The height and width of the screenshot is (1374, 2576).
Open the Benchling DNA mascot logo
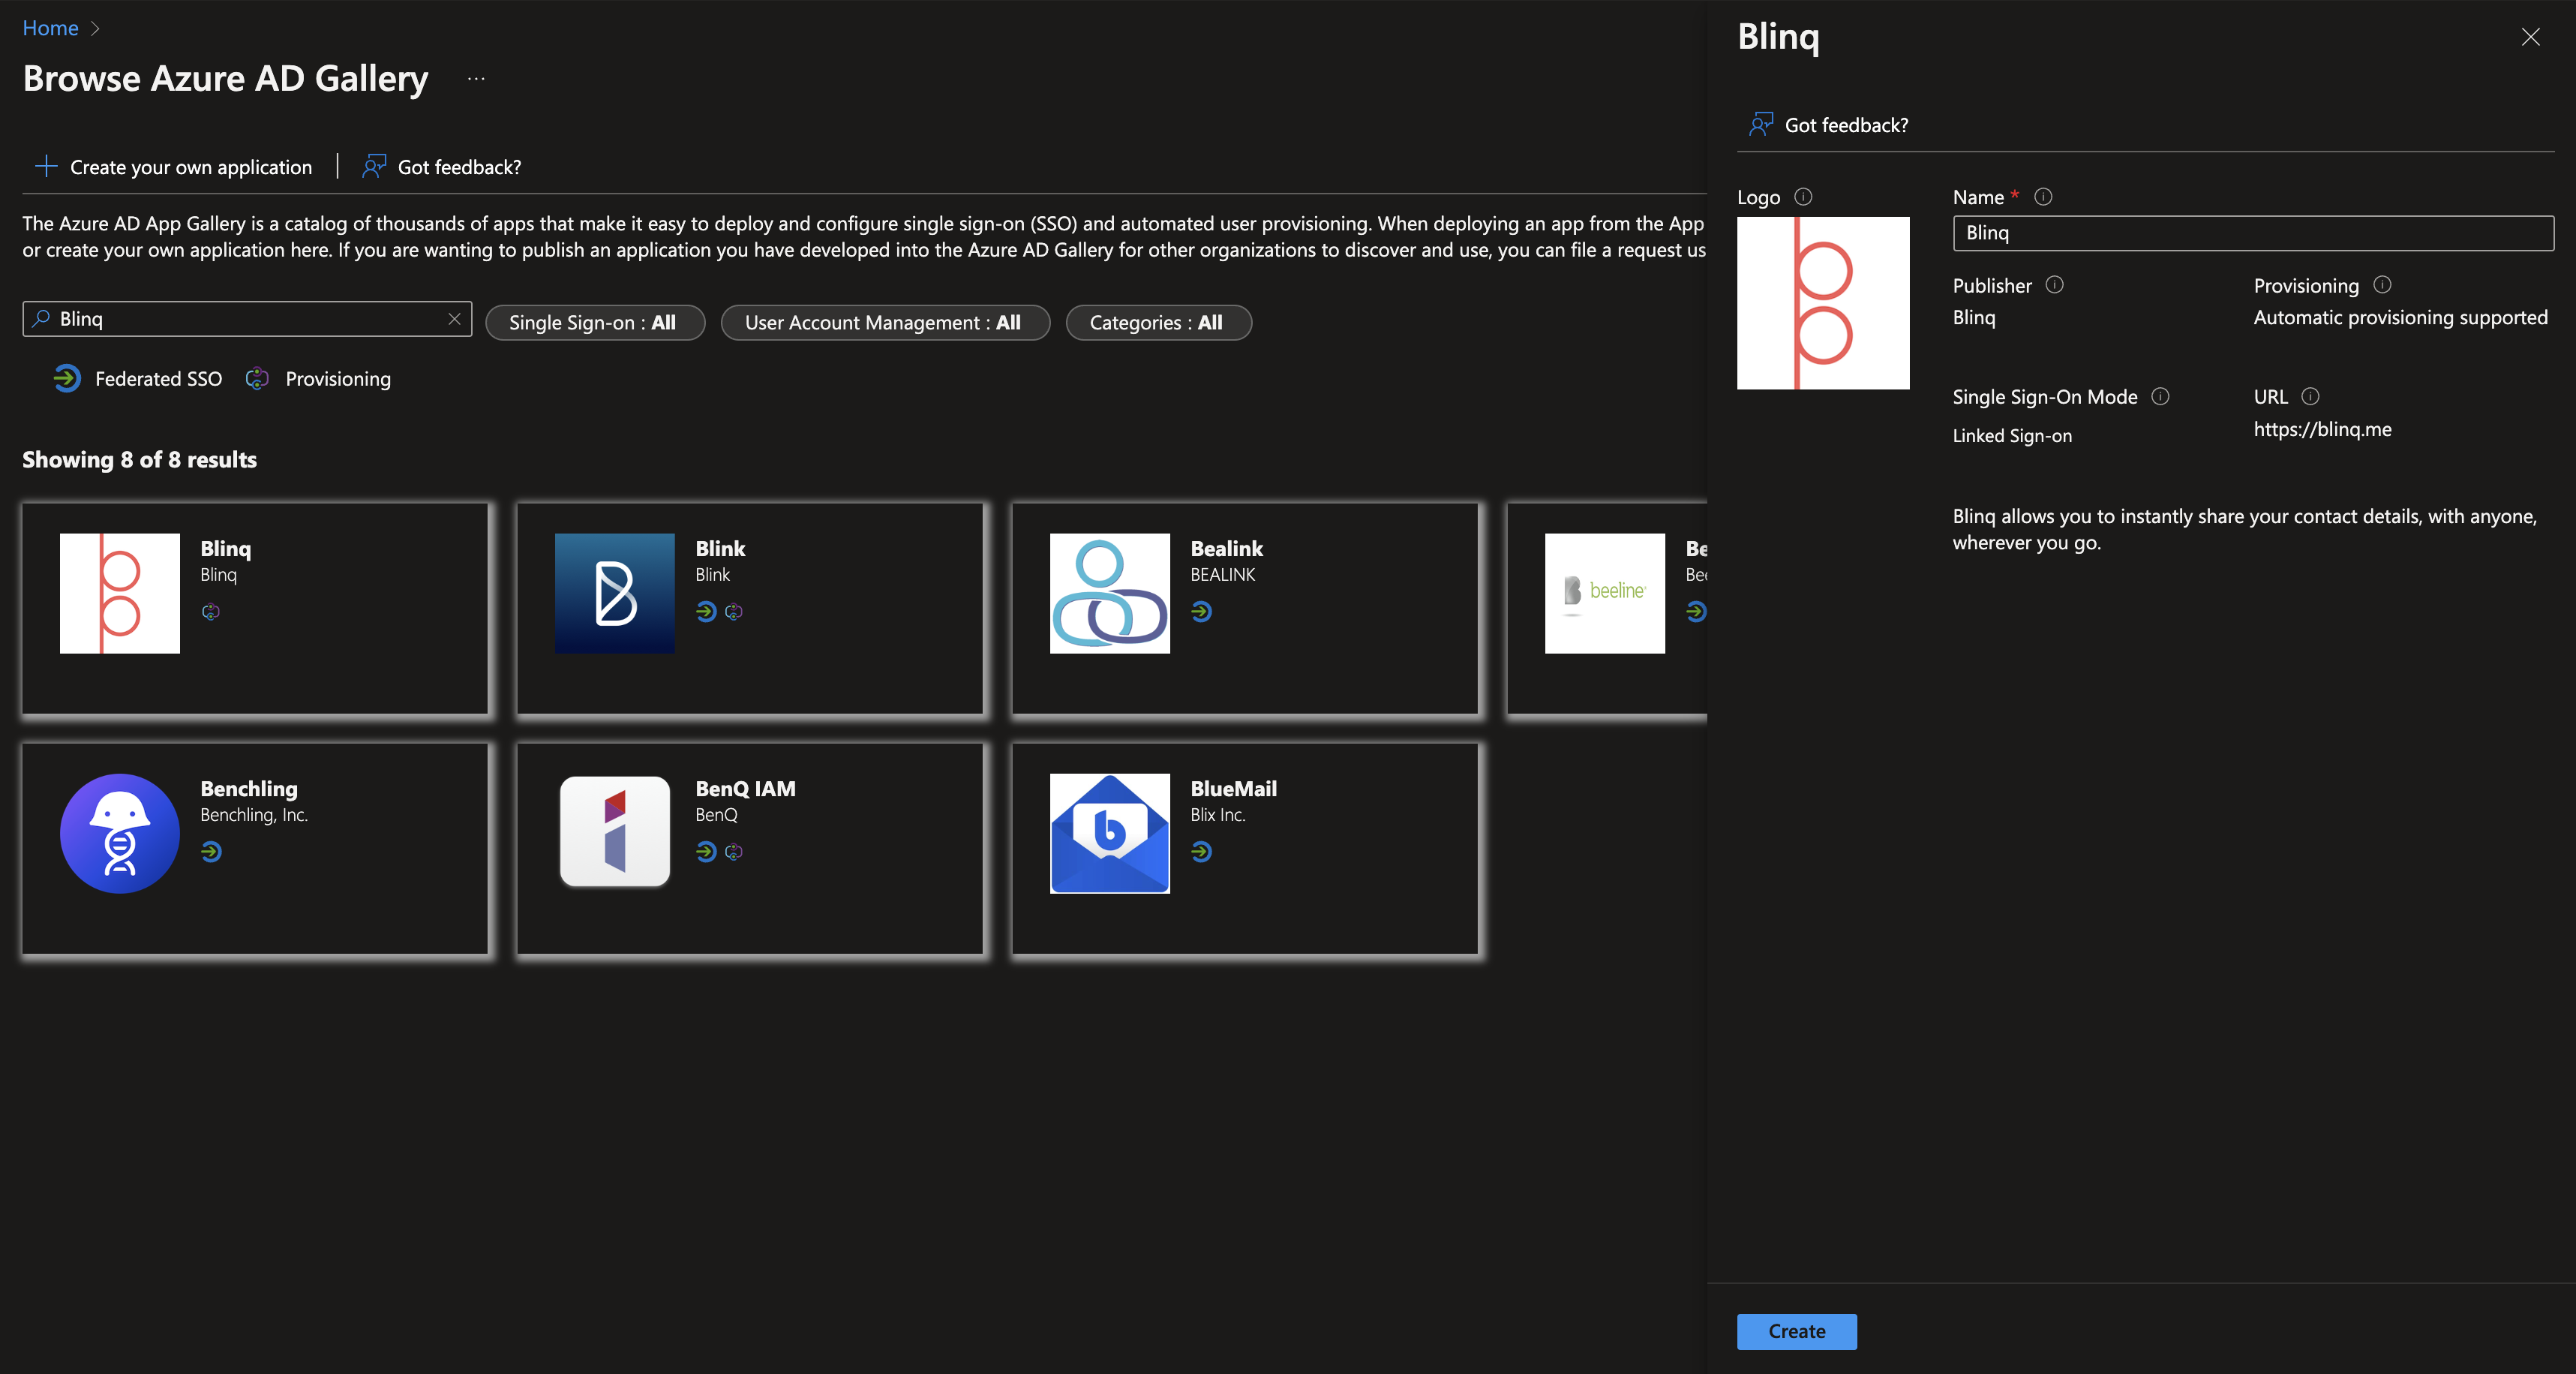coord(120,833)
